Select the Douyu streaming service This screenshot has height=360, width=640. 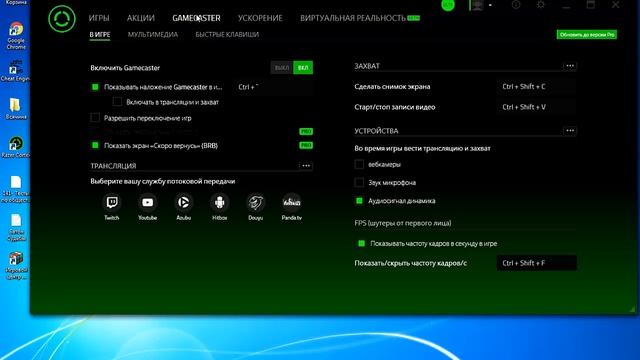click(256, 202)
